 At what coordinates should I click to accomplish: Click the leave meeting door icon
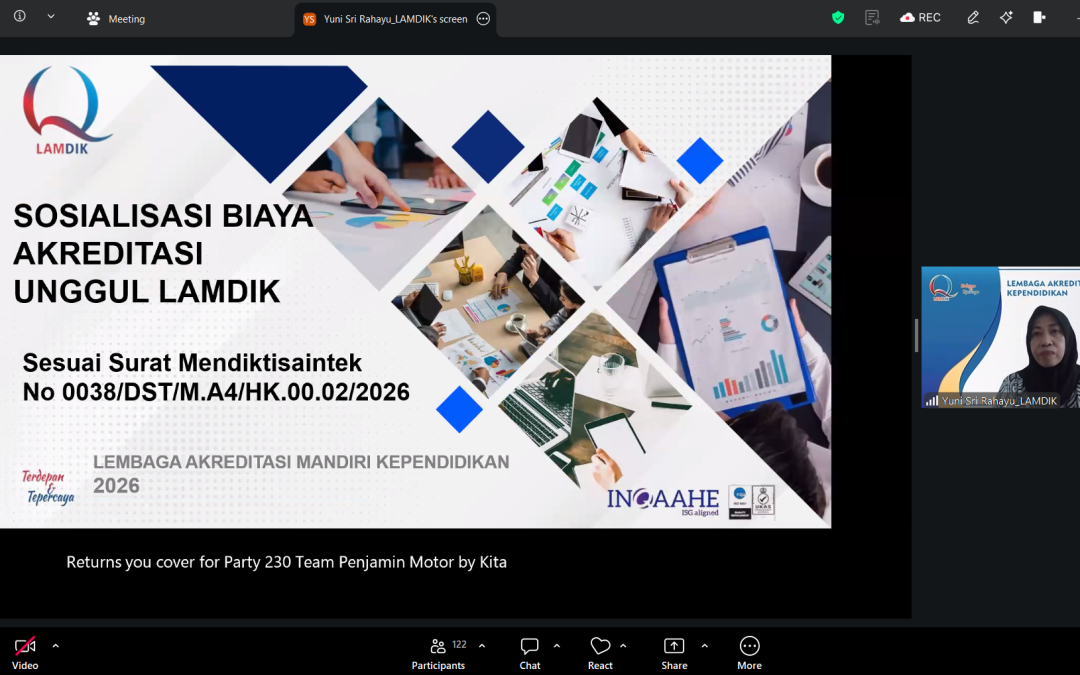click(1039, 18)
